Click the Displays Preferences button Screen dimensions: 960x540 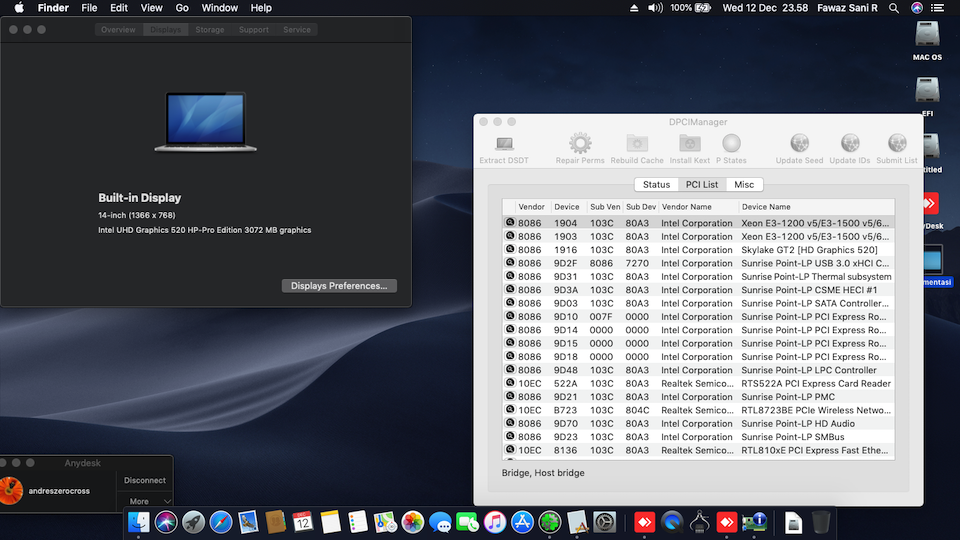(x=339, y=286)
